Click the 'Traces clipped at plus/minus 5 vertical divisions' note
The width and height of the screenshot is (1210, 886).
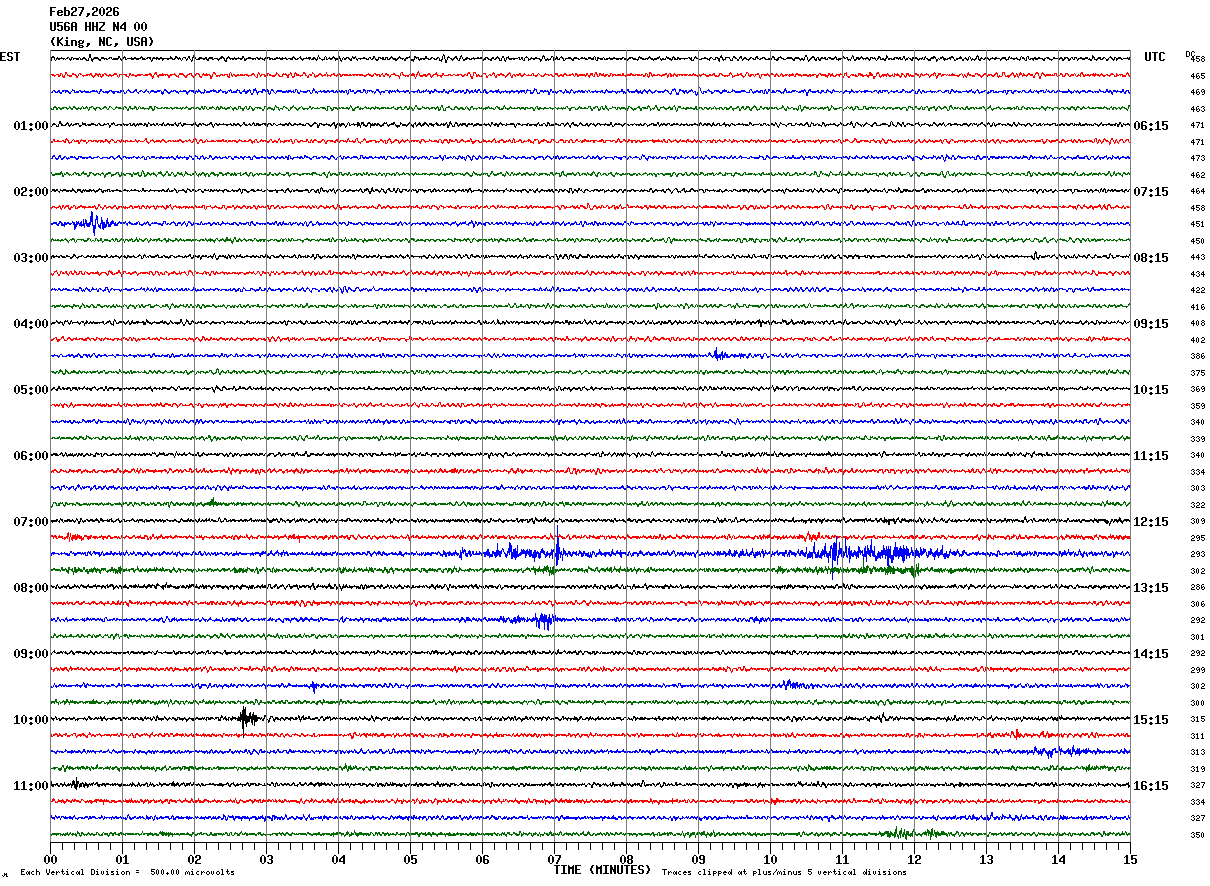[784, 872]
